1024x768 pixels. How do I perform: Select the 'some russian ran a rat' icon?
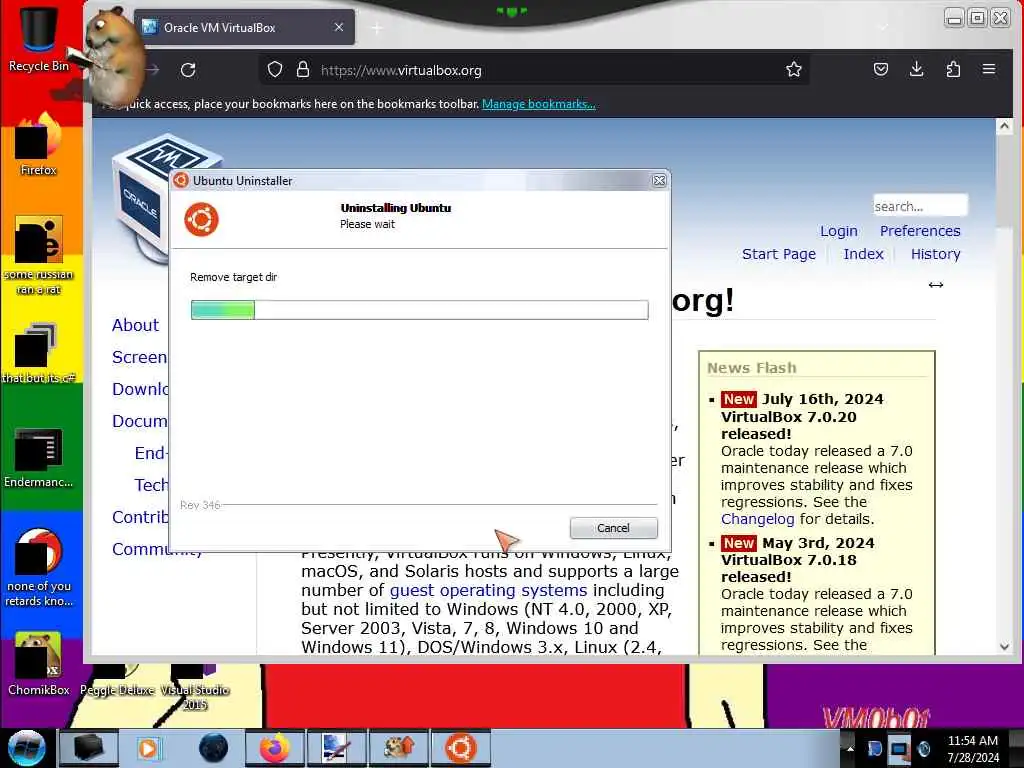coord(39,255)
